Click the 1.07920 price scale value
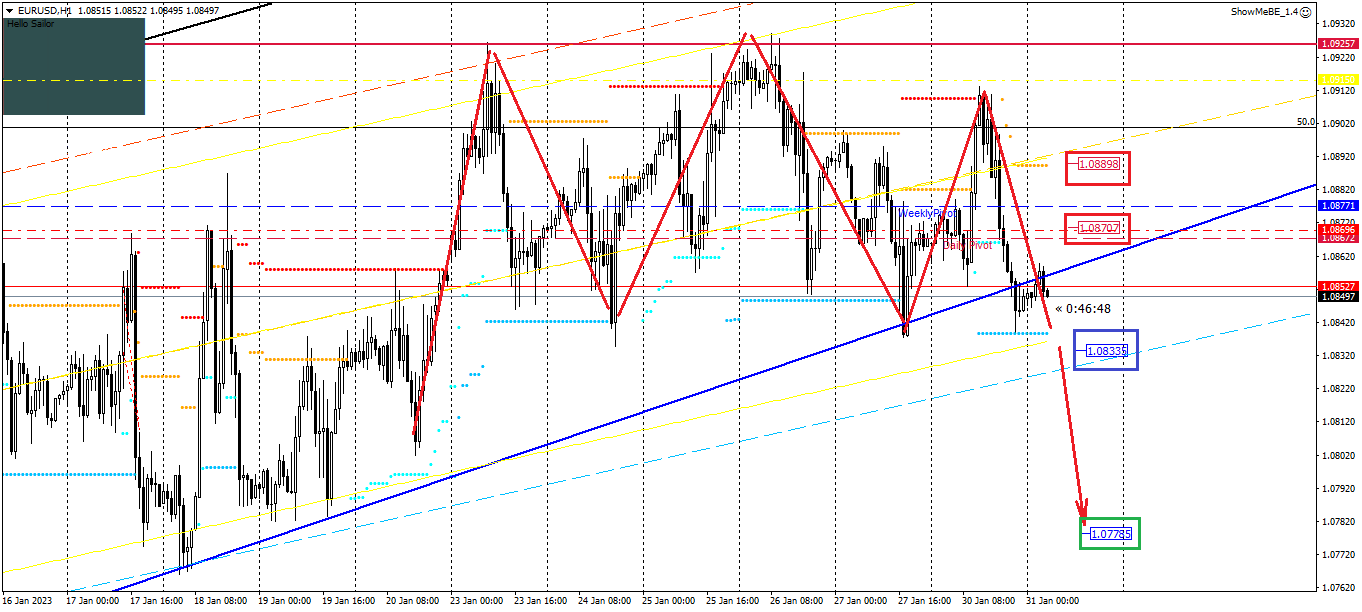1362x612 pixels. pyautogui.click(x=1338, y=488)
